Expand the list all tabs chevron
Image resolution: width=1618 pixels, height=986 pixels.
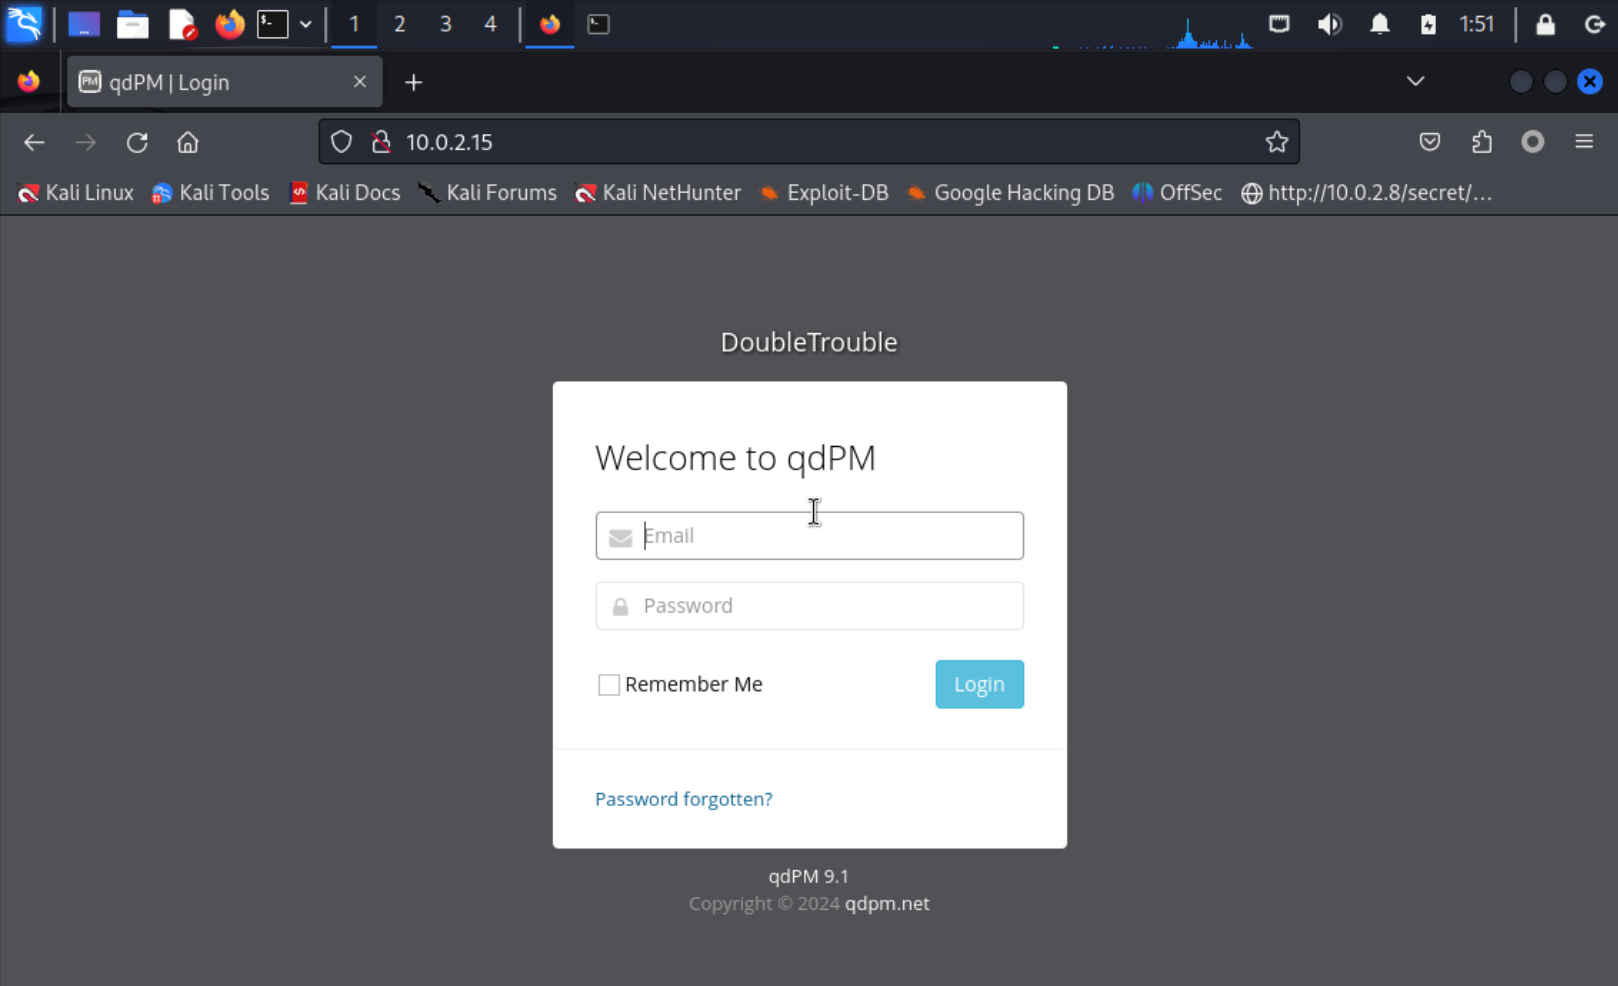point(1415,81)
